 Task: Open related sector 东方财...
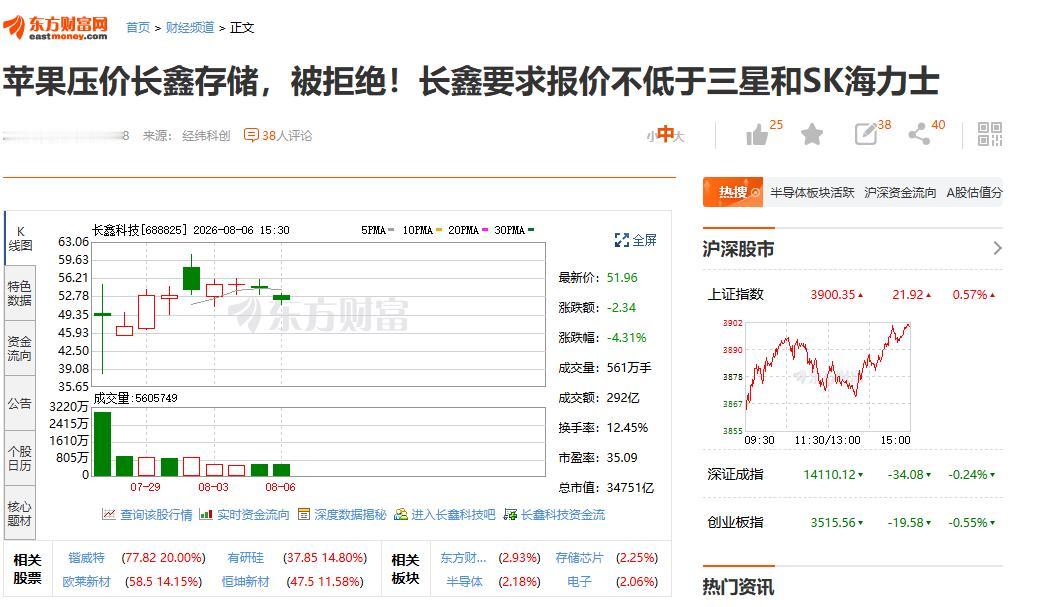tap(463, 558)
